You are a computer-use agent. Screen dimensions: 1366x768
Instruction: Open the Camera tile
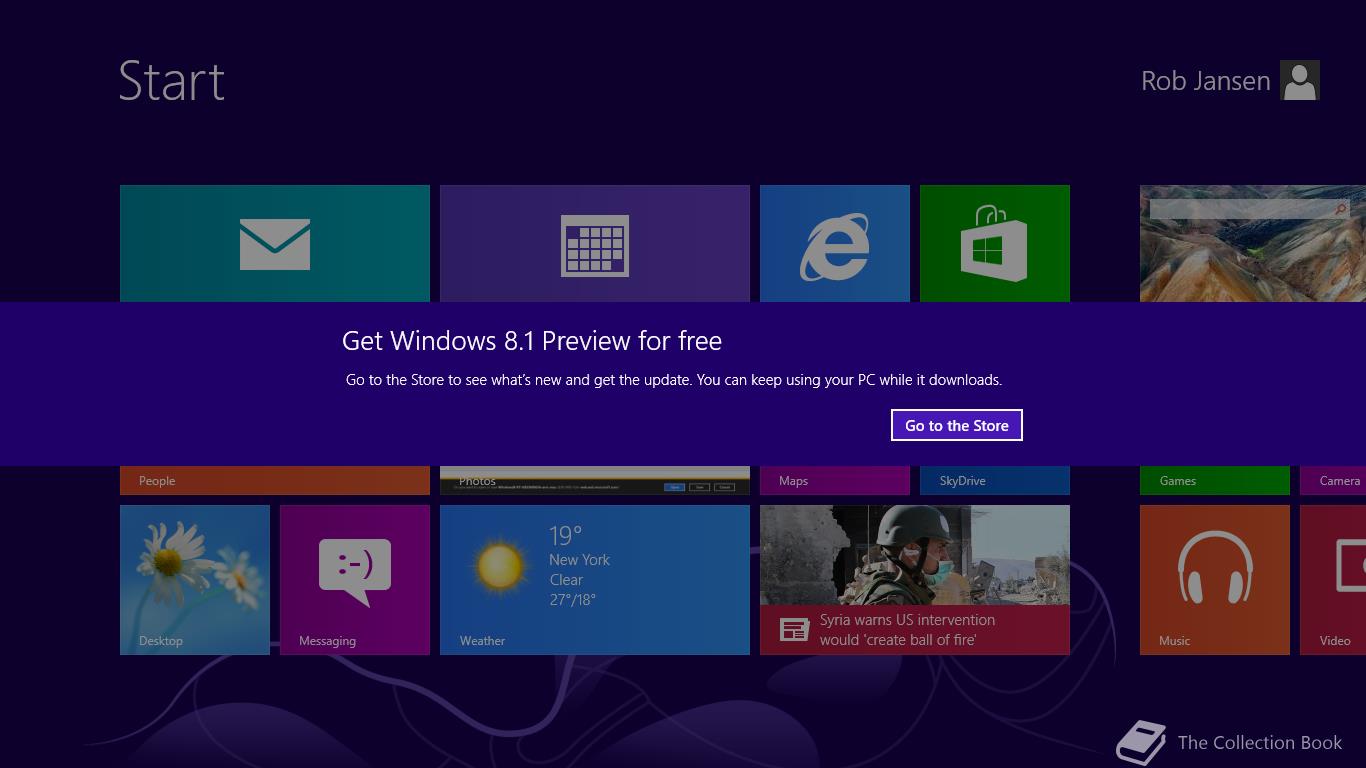(x=1333, y=480)
